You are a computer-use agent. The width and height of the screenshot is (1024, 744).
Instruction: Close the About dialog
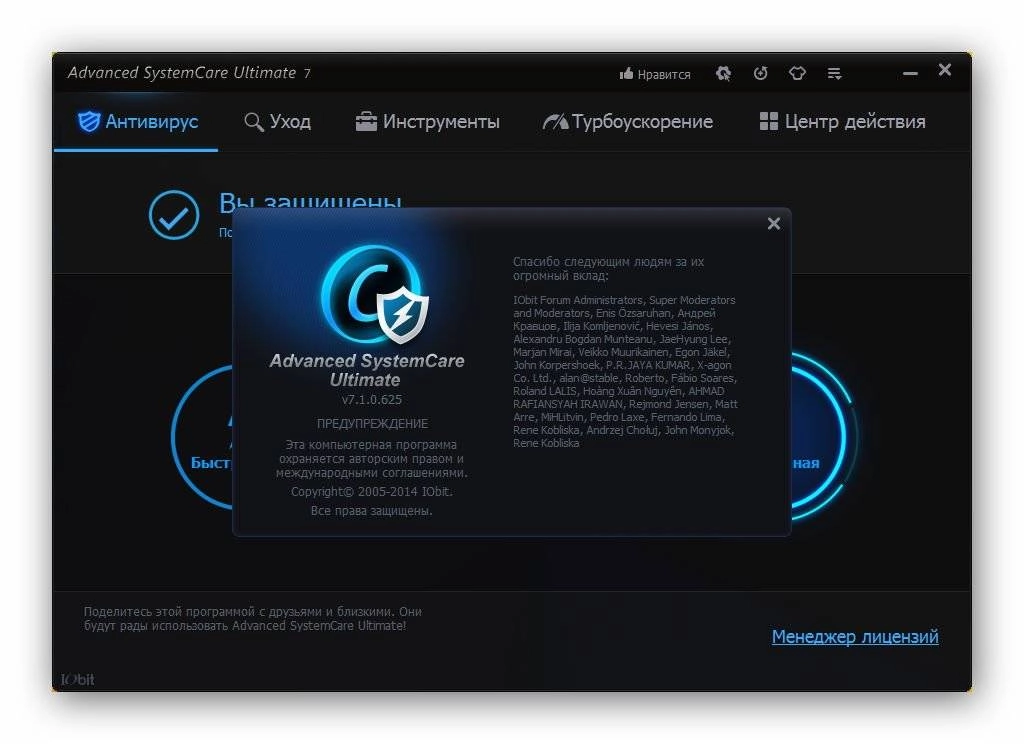774,223
